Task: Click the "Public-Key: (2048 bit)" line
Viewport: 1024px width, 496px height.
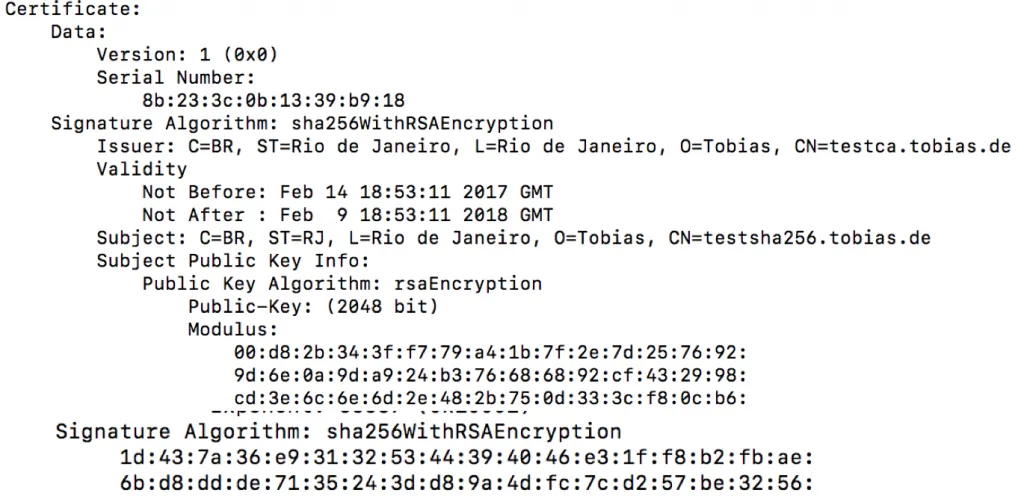Action: tap(313, 306)
